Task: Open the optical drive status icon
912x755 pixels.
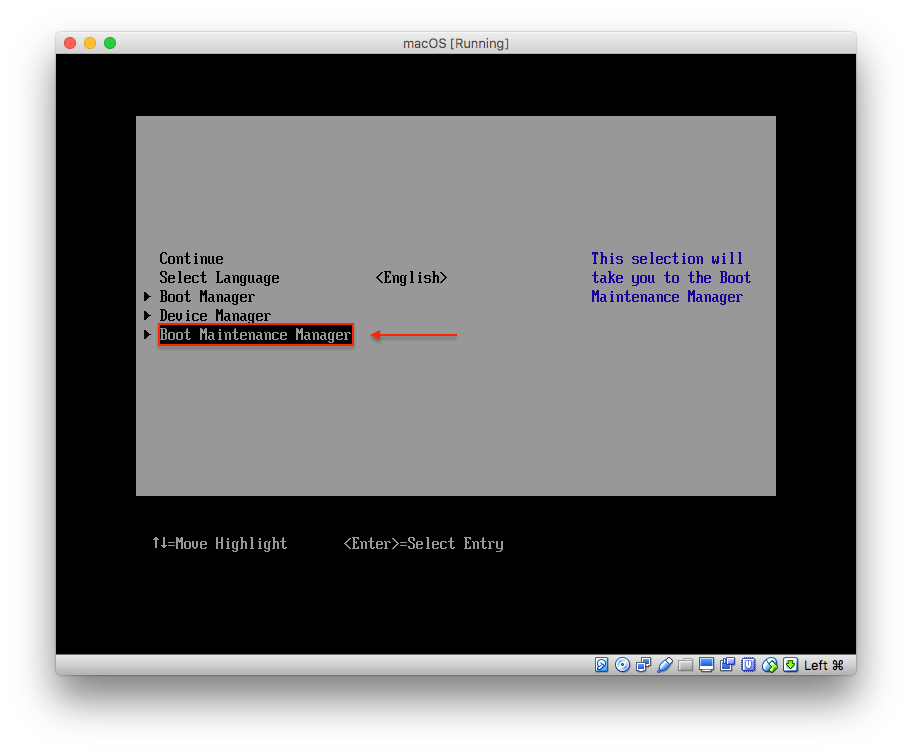Action: pos(622,665)
